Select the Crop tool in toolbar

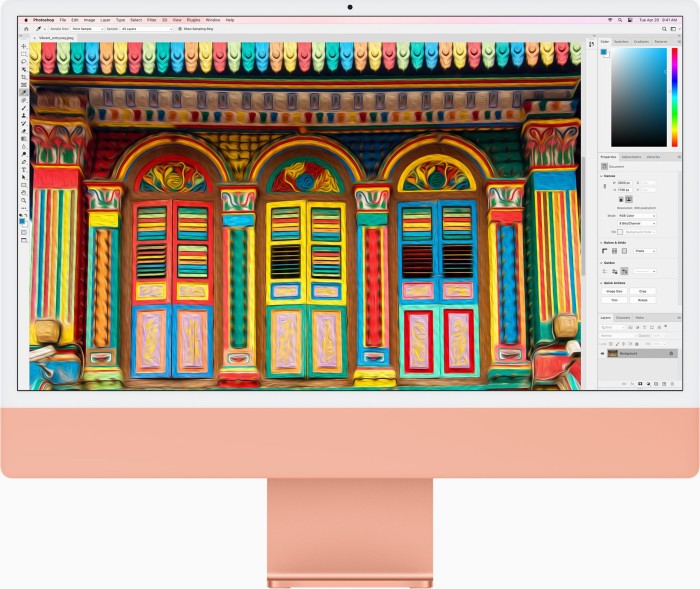tap(24, 77)
